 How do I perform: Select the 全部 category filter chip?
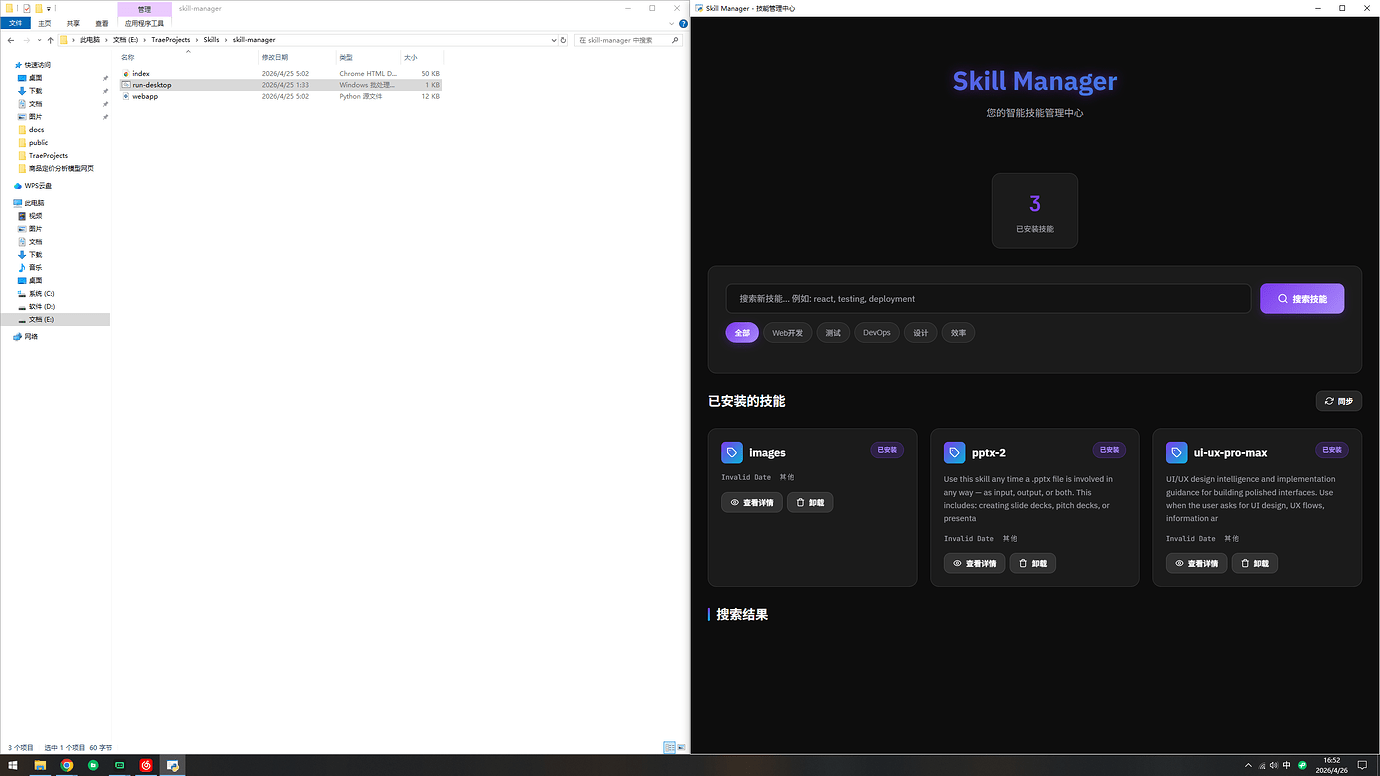pos(742,332)
